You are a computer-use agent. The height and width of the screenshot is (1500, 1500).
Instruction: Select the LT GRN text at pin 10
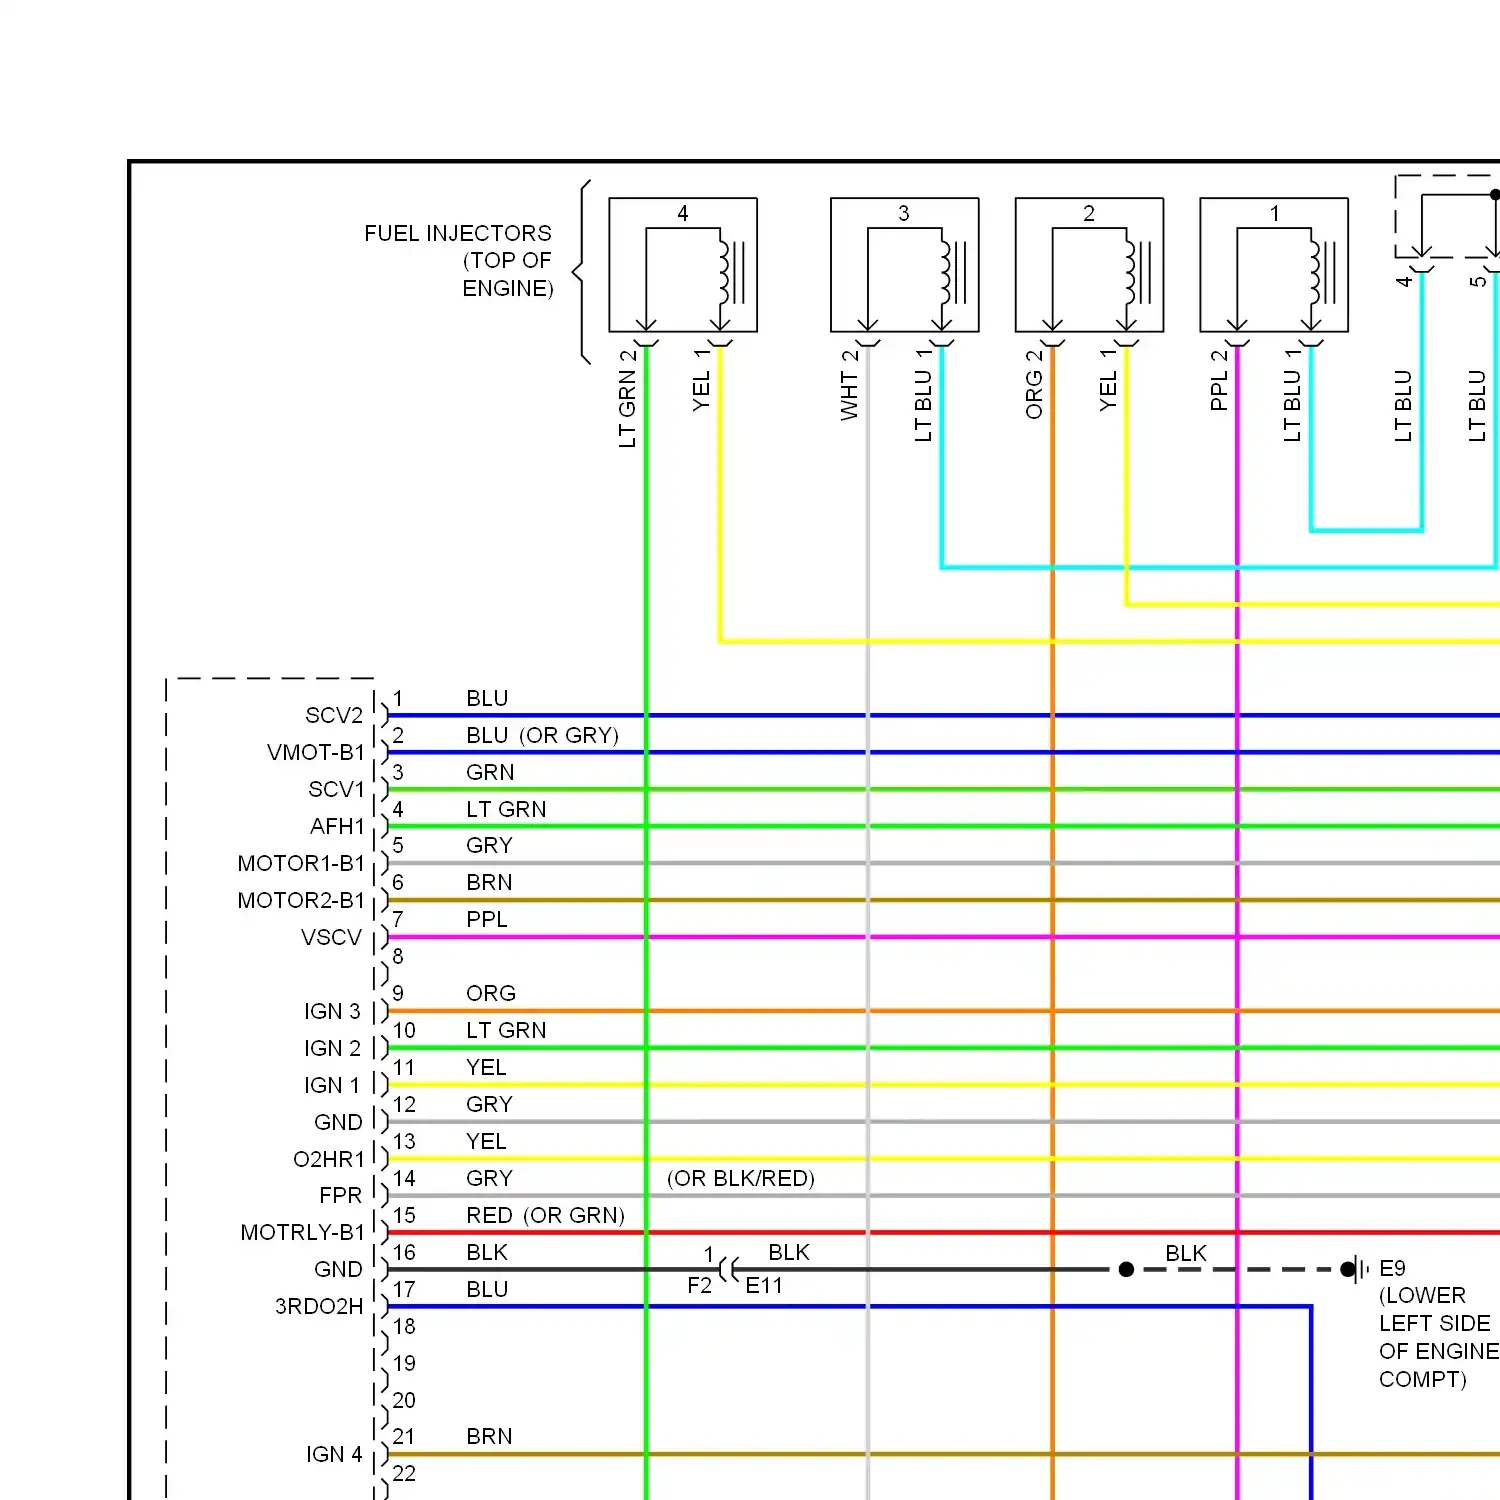(506, 1031)
